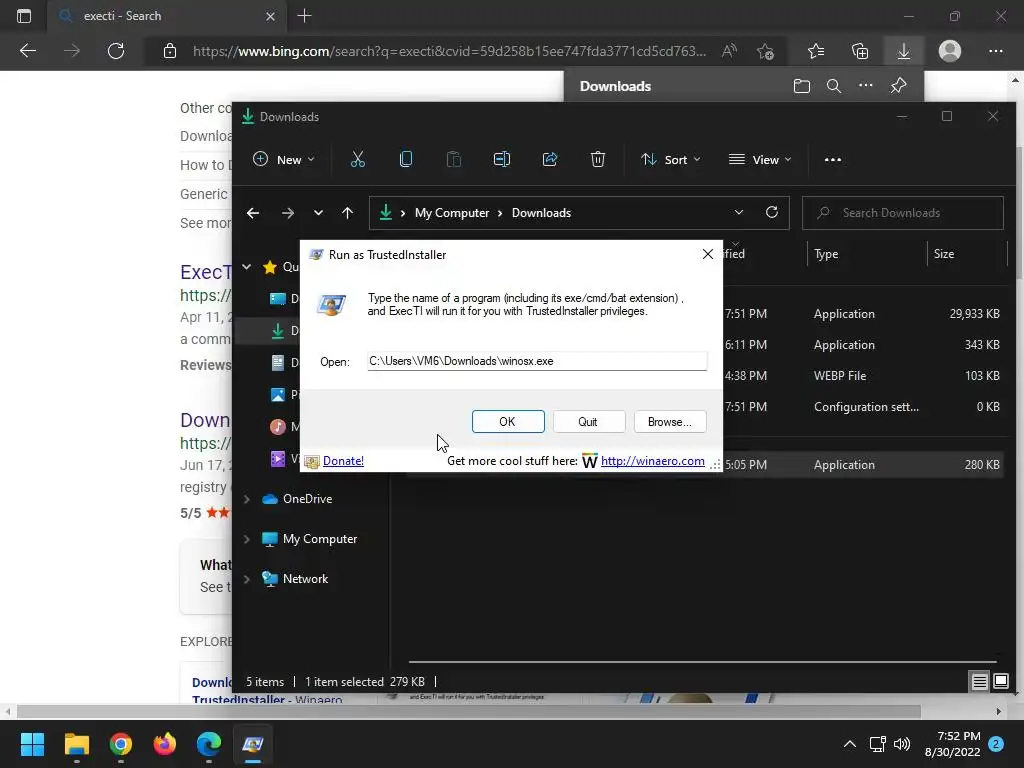Open Edge Settings and more menu
The width and height of the screenshot is (1024, 768).
coord(995,51)
